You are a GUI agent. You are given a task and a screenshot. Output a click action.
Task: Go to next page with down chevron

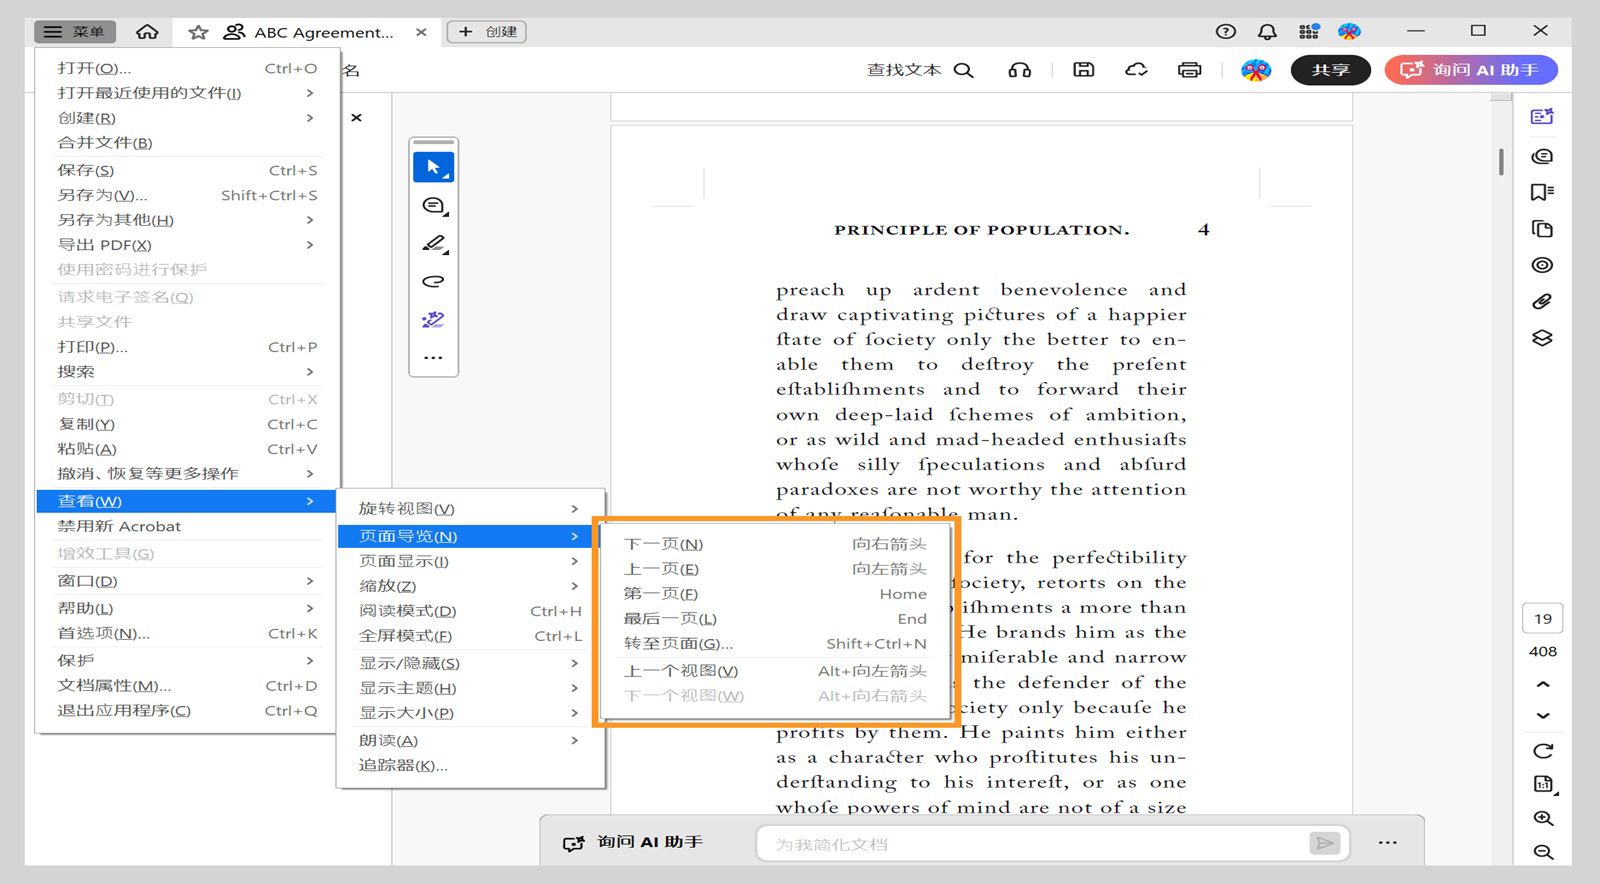click(1543, 716)
